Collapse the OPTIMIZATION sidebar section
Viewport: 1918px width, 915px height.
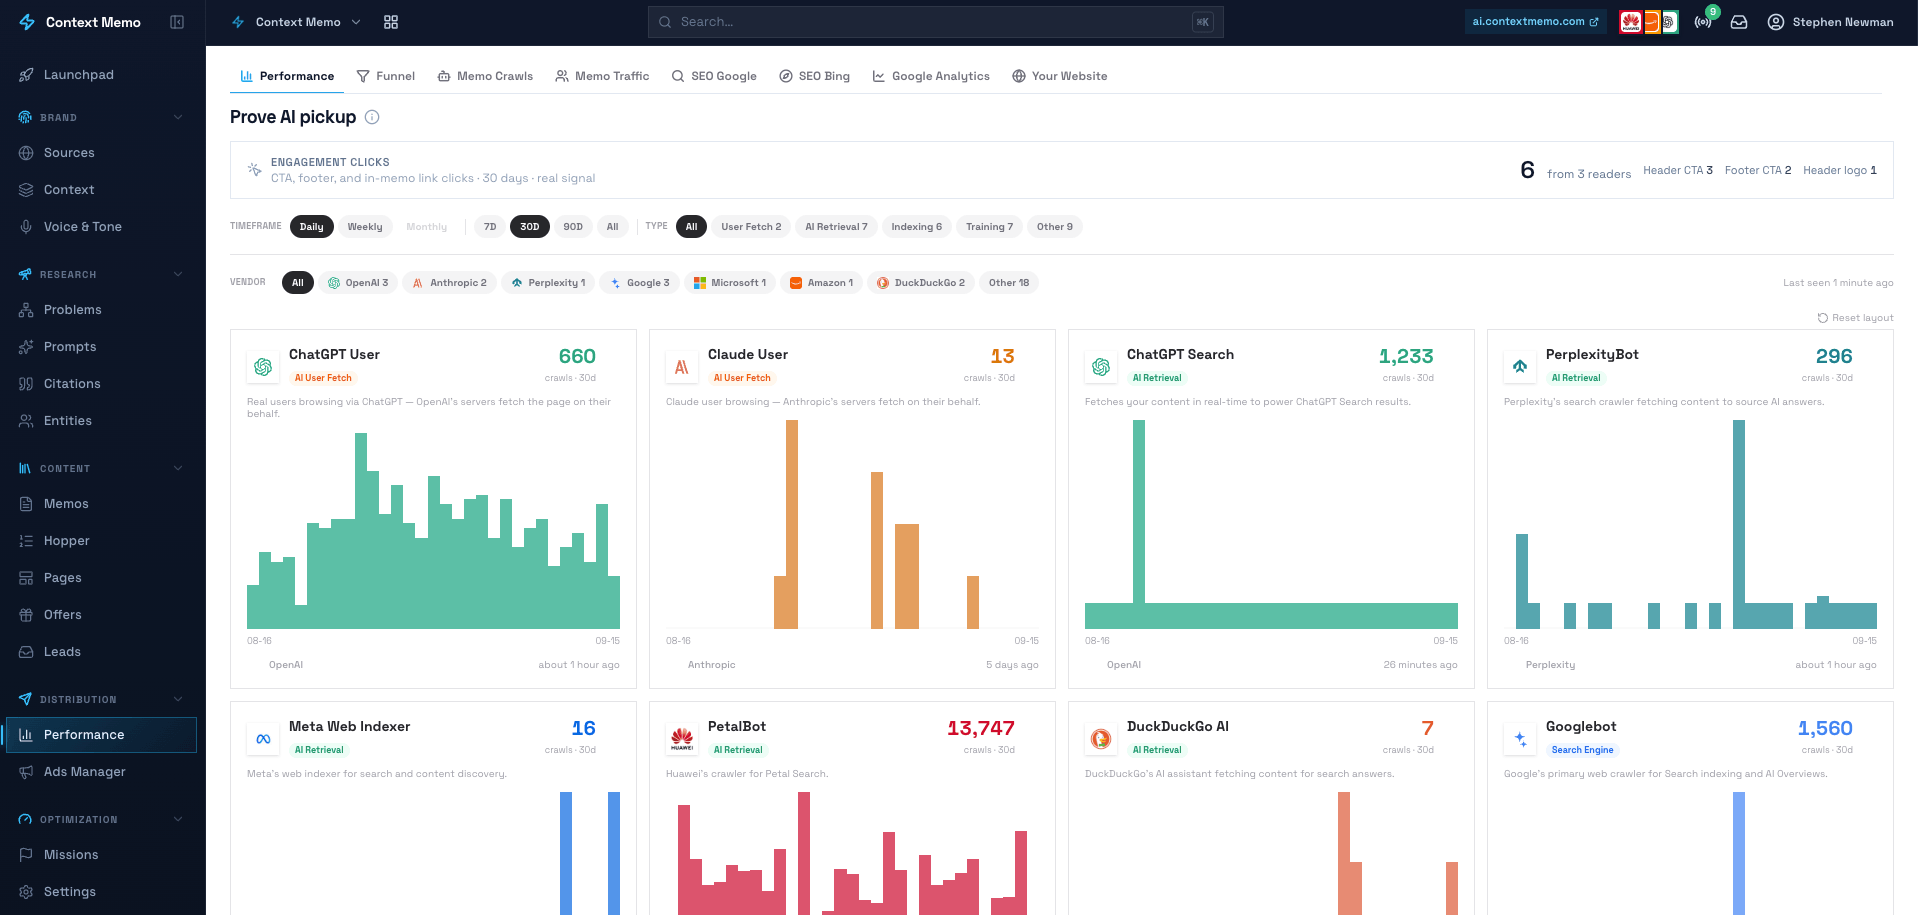pos(178,819)
